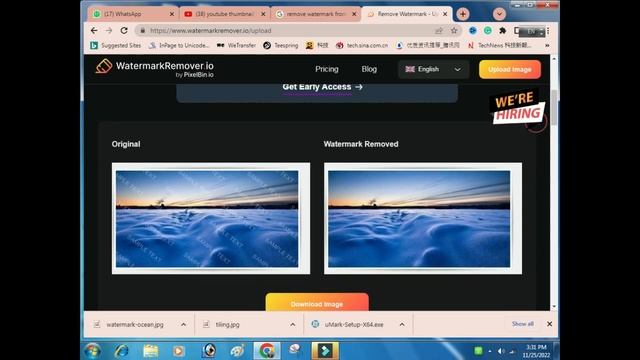
Task: Expand options for tiling.jpg download
Action: (x=293, y=324)
